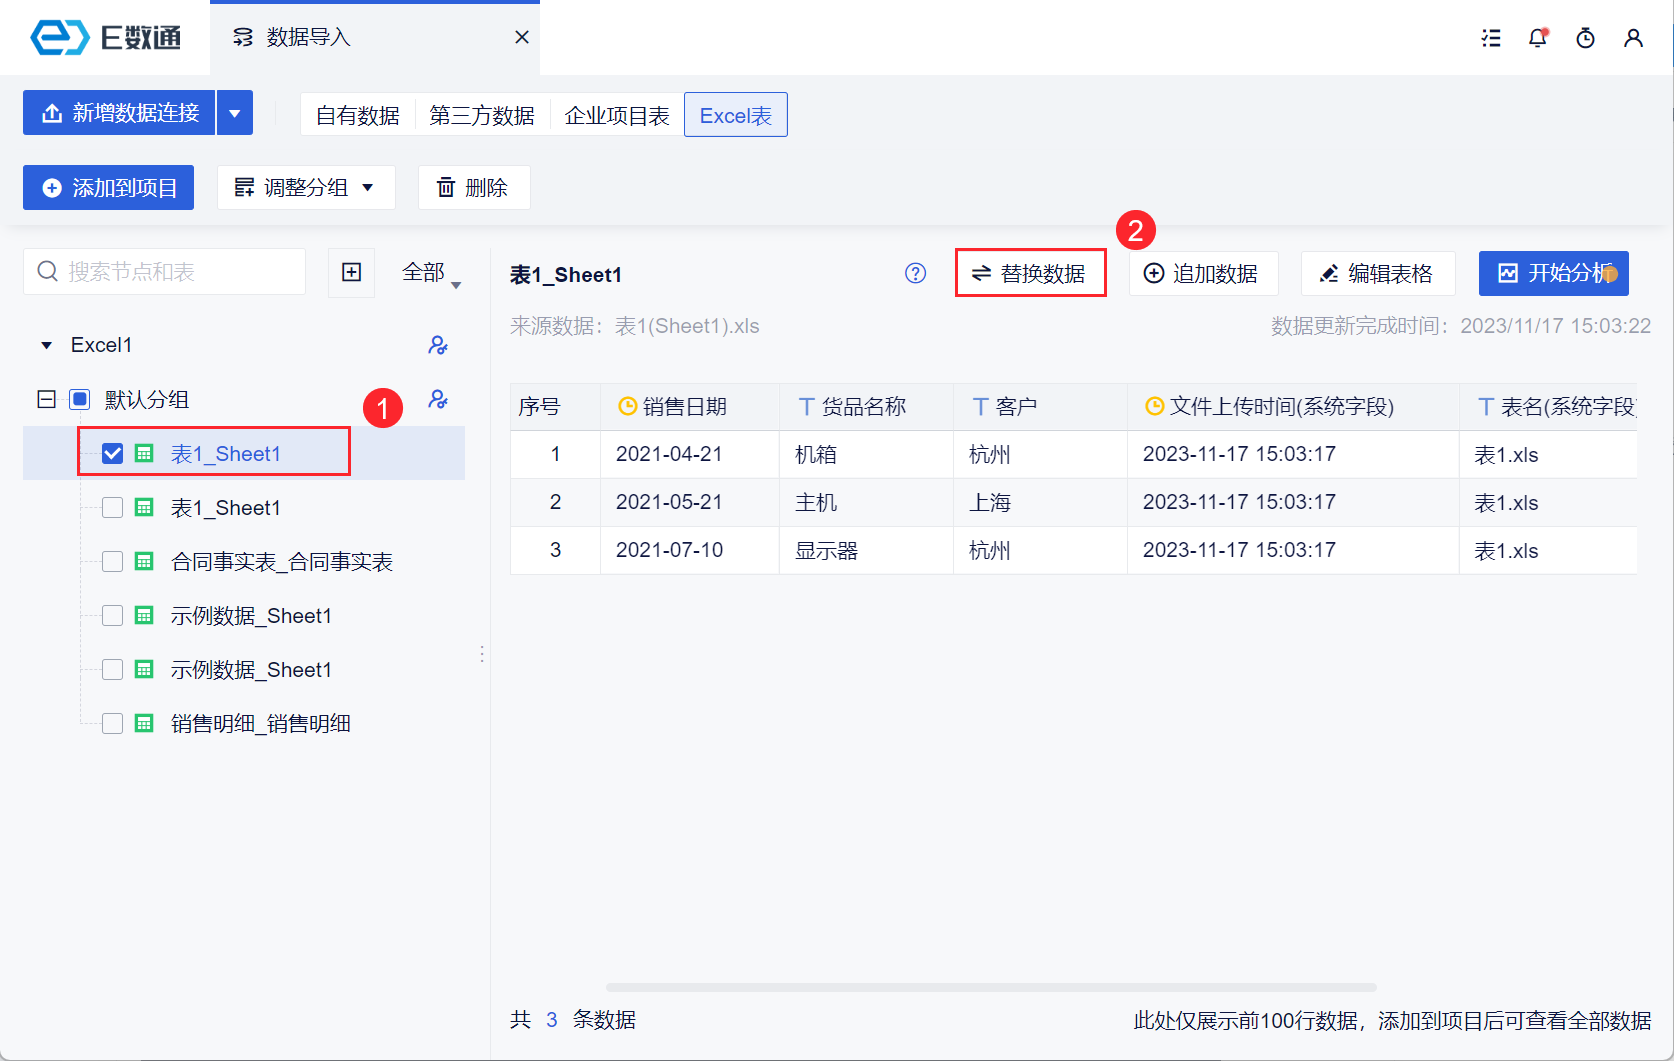Viewport: 1674px width, 1061px height.
Task: Select the Excel表 tab
Action: [x=736, y=115]
